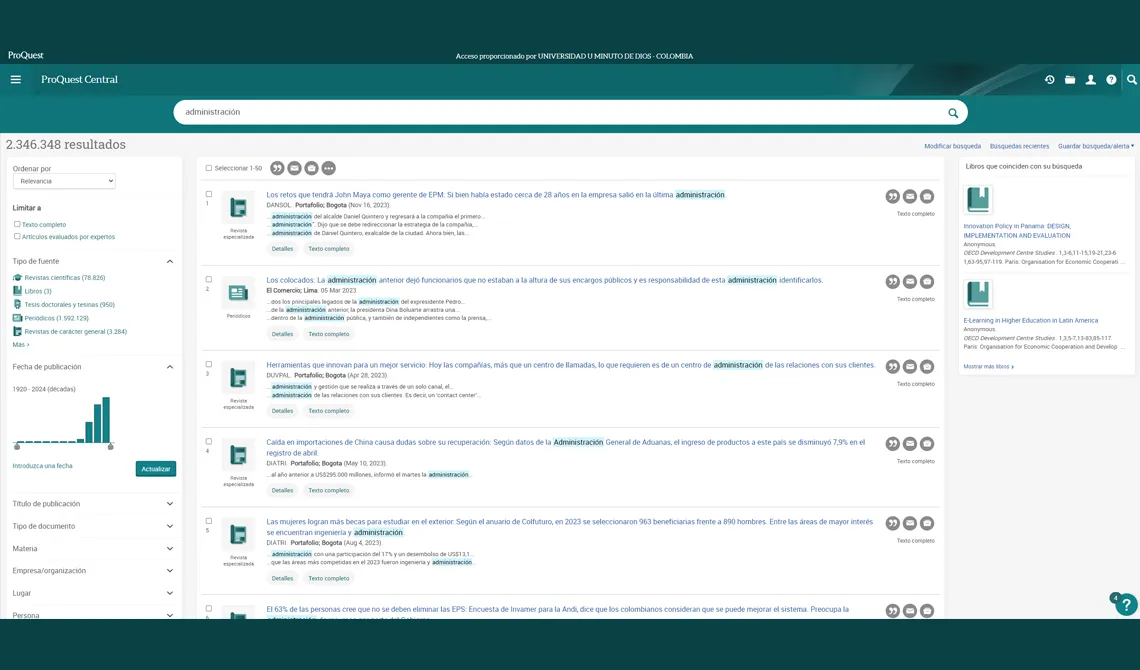Email the second result using the envelope icon
Viewport: 1140px width, 670px height.
tap(910, 281)
